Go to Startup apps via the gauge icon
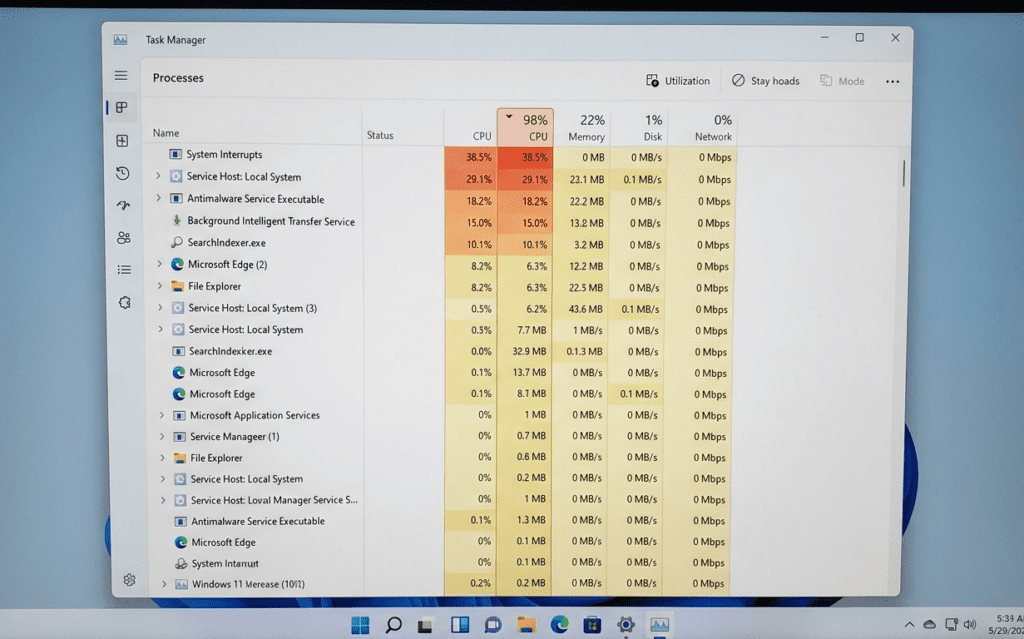The image size is (1024, 639). tap(123, 205)
